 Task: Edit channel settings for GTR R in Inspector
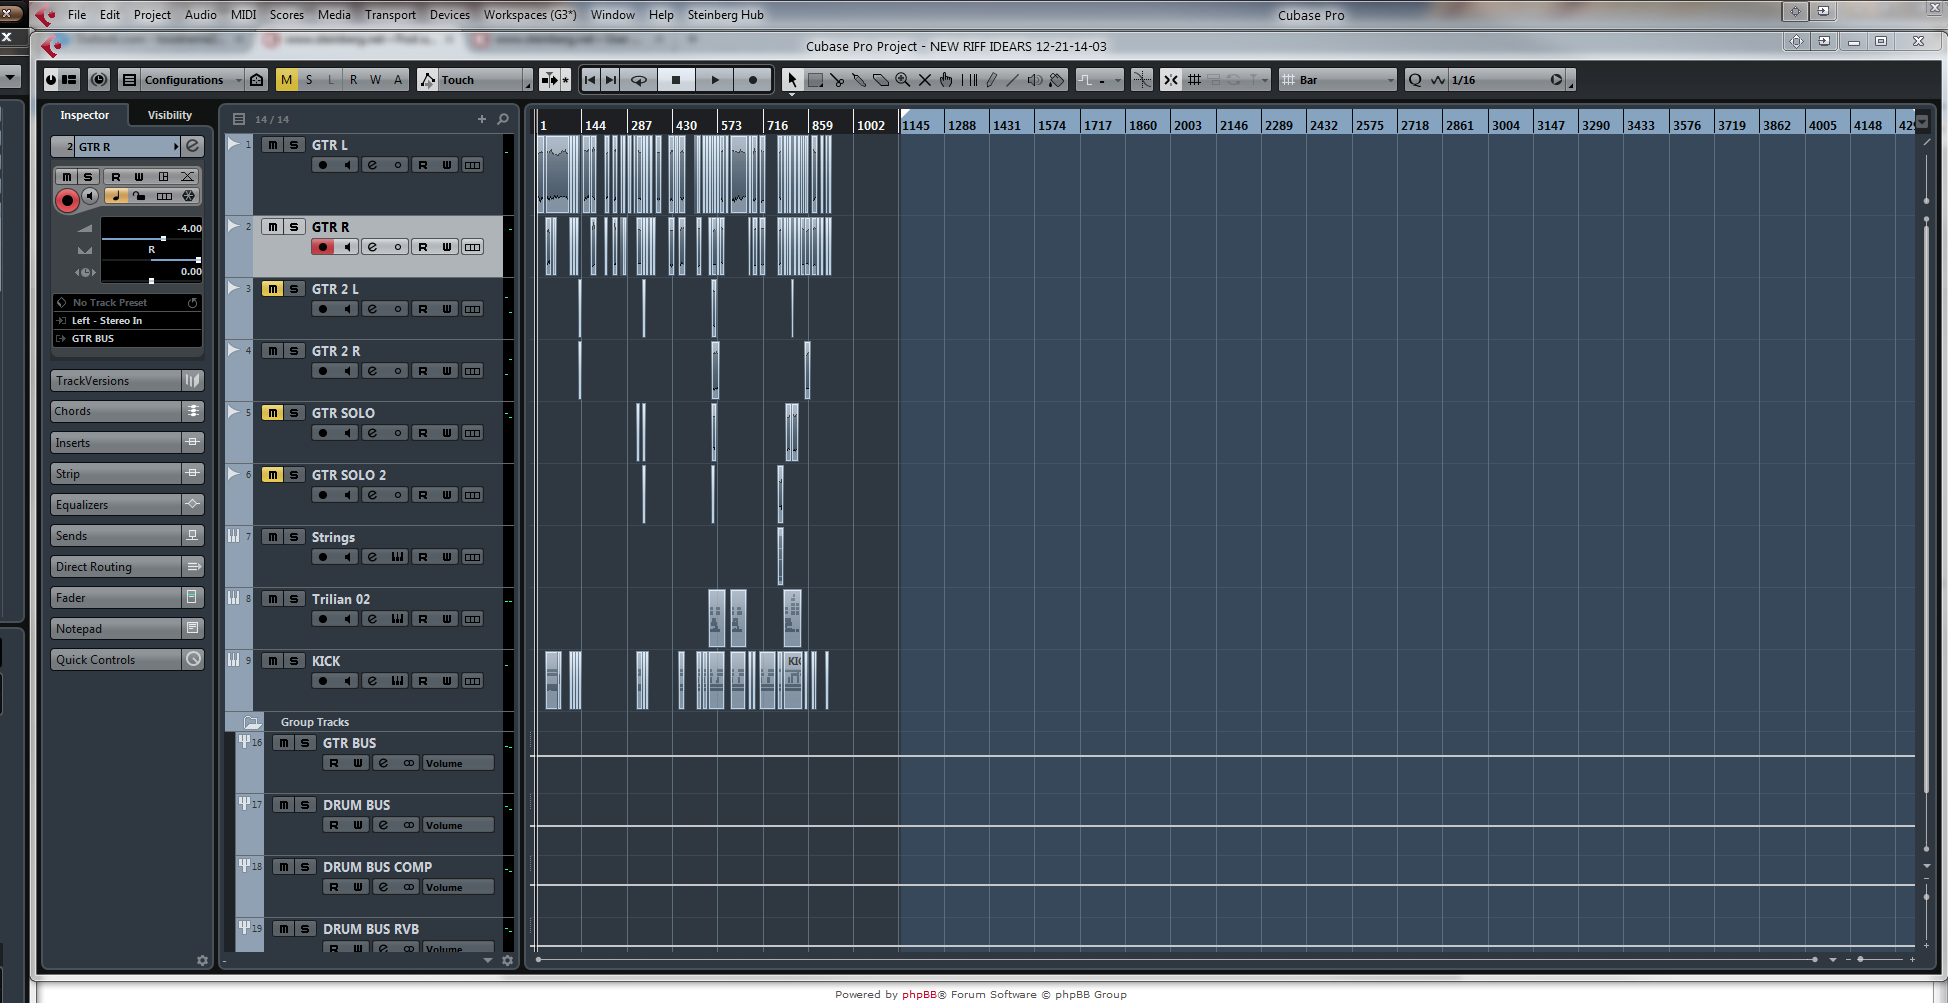pos(193,146)
